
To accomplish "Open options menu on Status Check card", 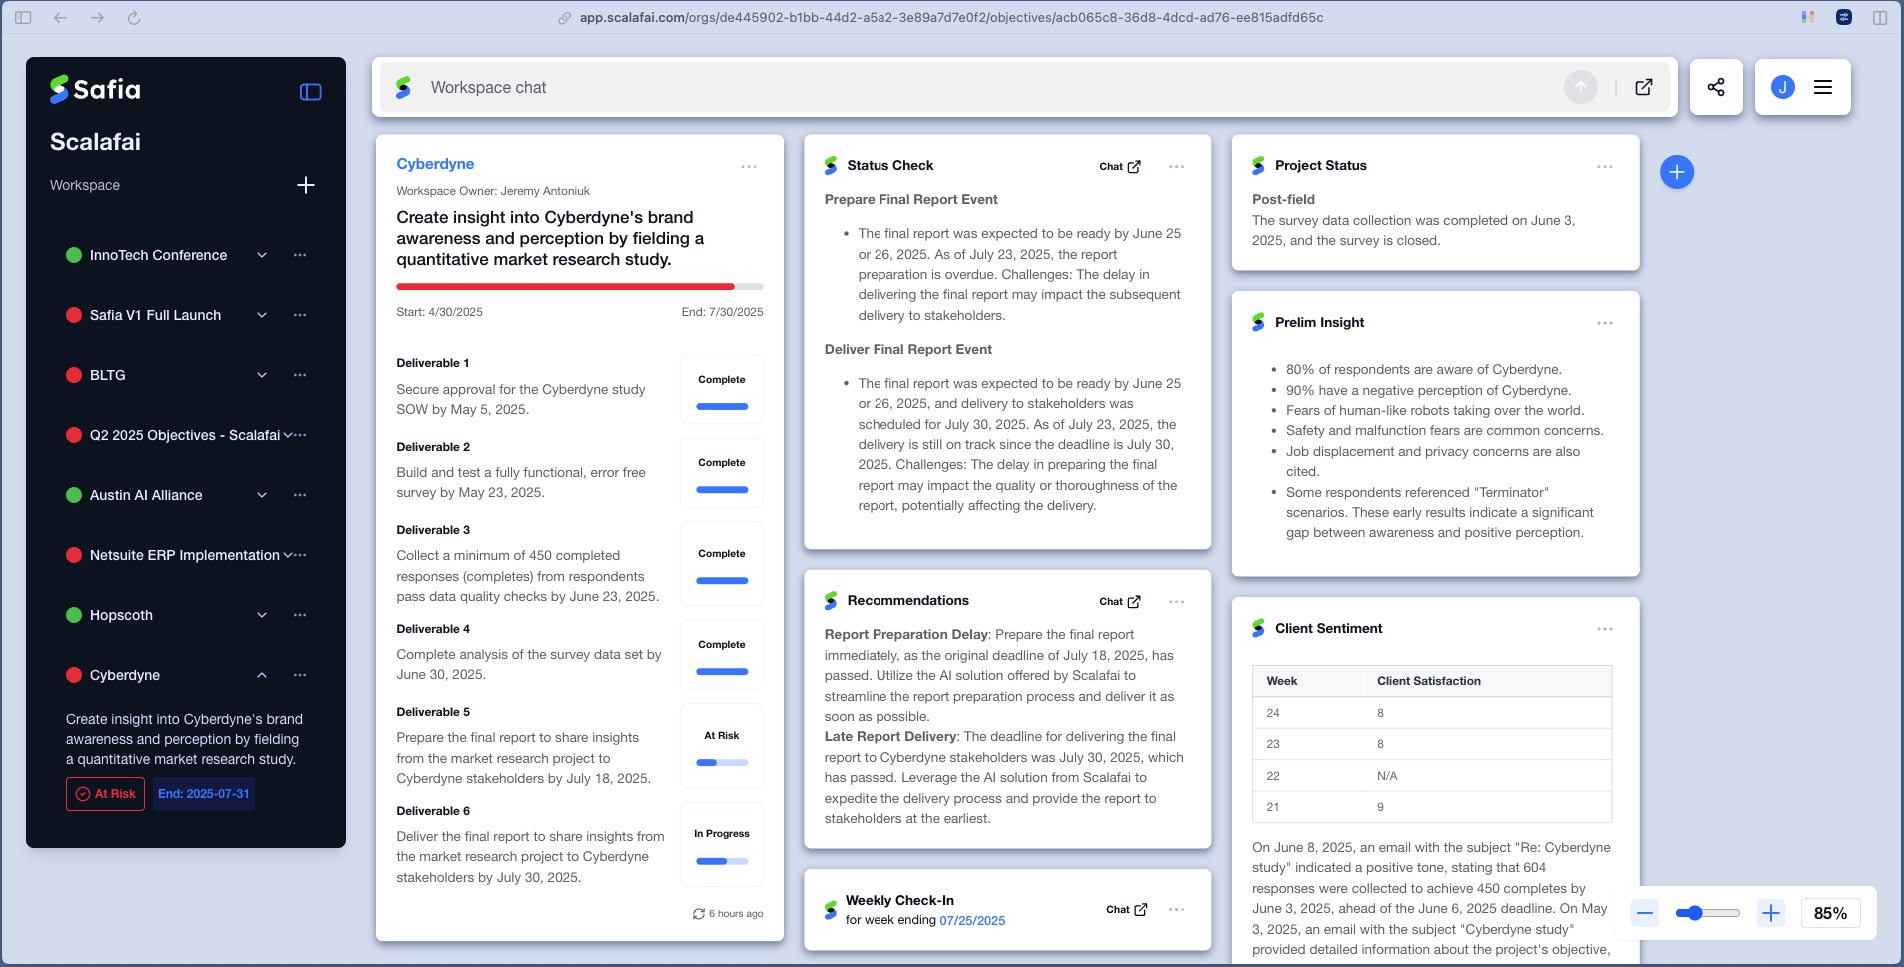I will 1176,167.
